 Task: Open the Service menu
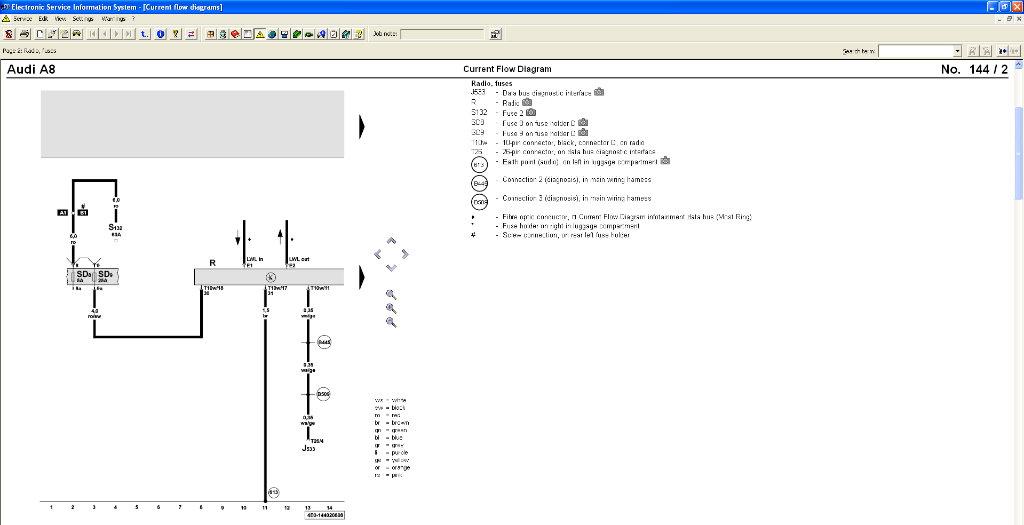(x=22, y=19)
